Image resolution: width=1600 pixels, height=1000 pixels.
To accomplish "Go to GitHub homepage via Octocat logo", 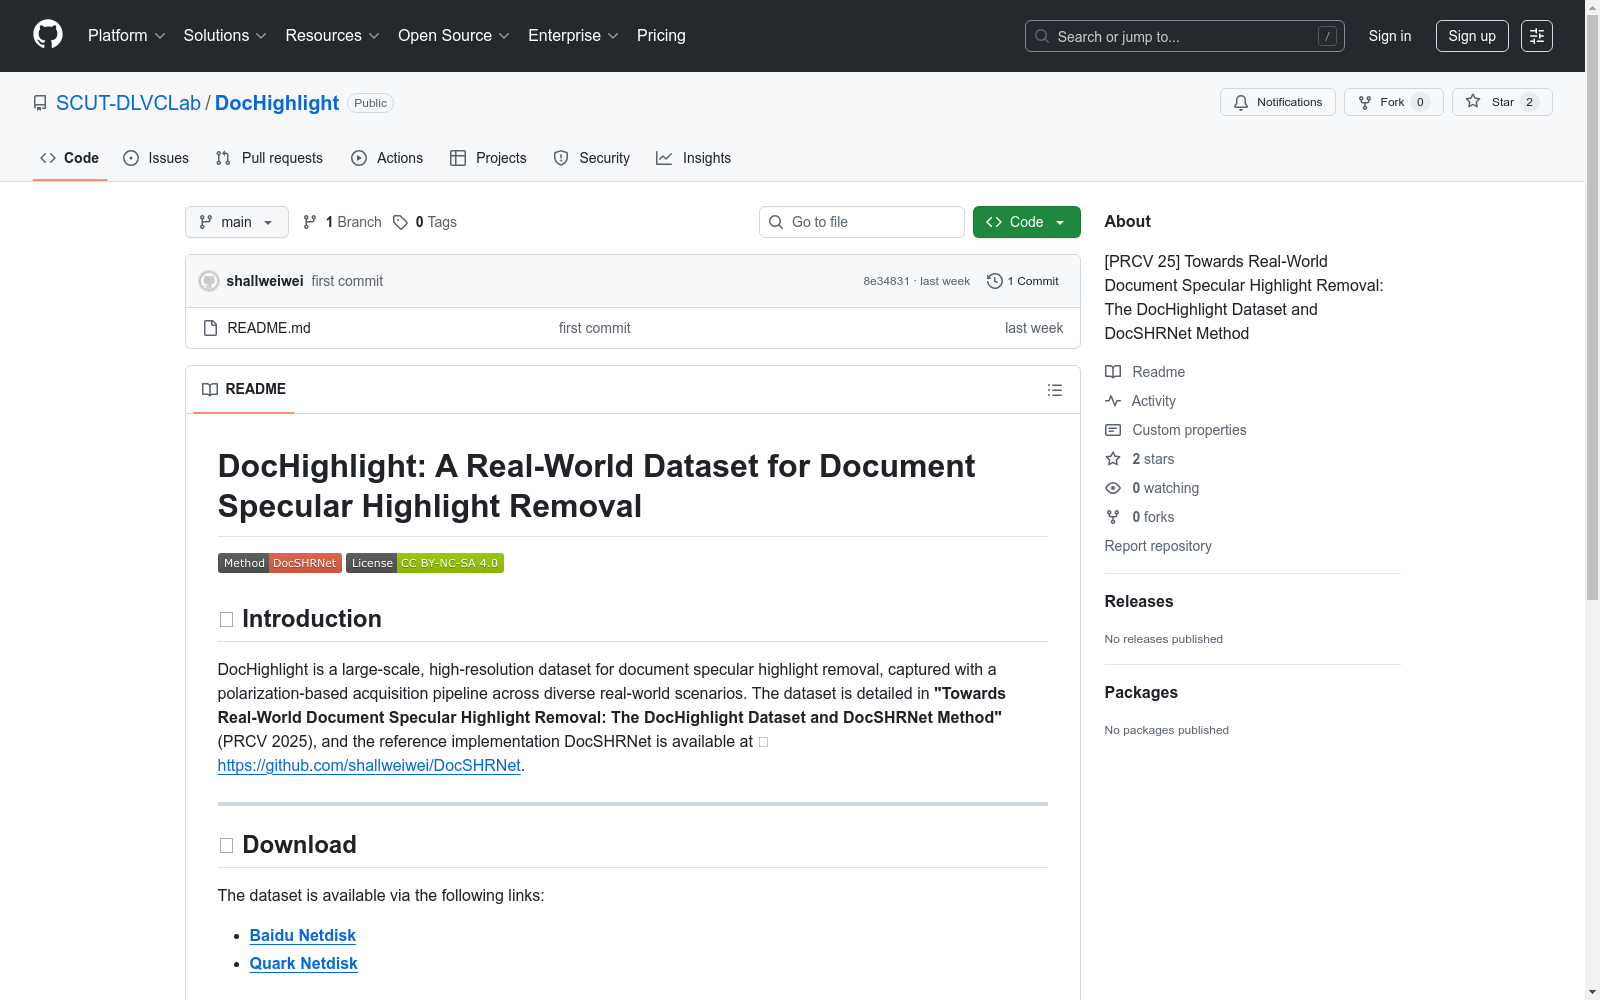I will pos(48,35).
